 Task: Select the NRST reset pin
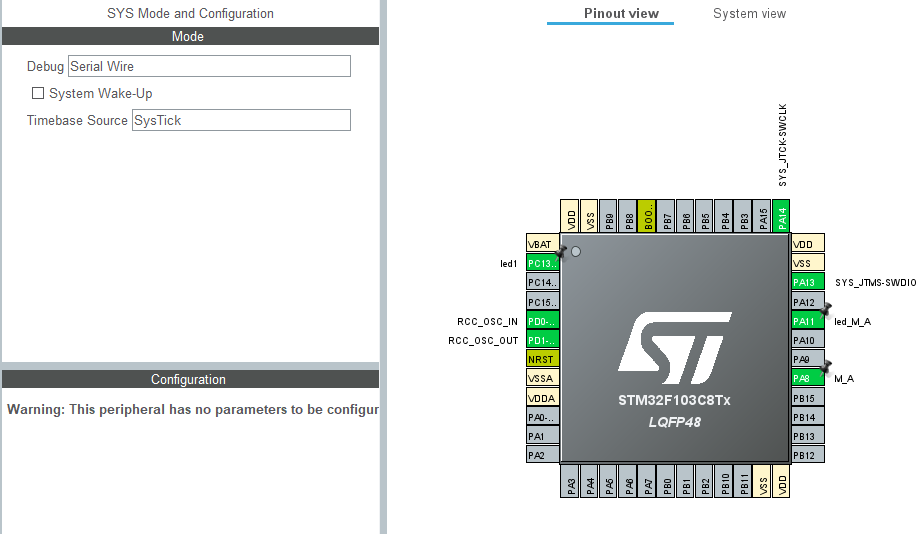click(542, 359)
